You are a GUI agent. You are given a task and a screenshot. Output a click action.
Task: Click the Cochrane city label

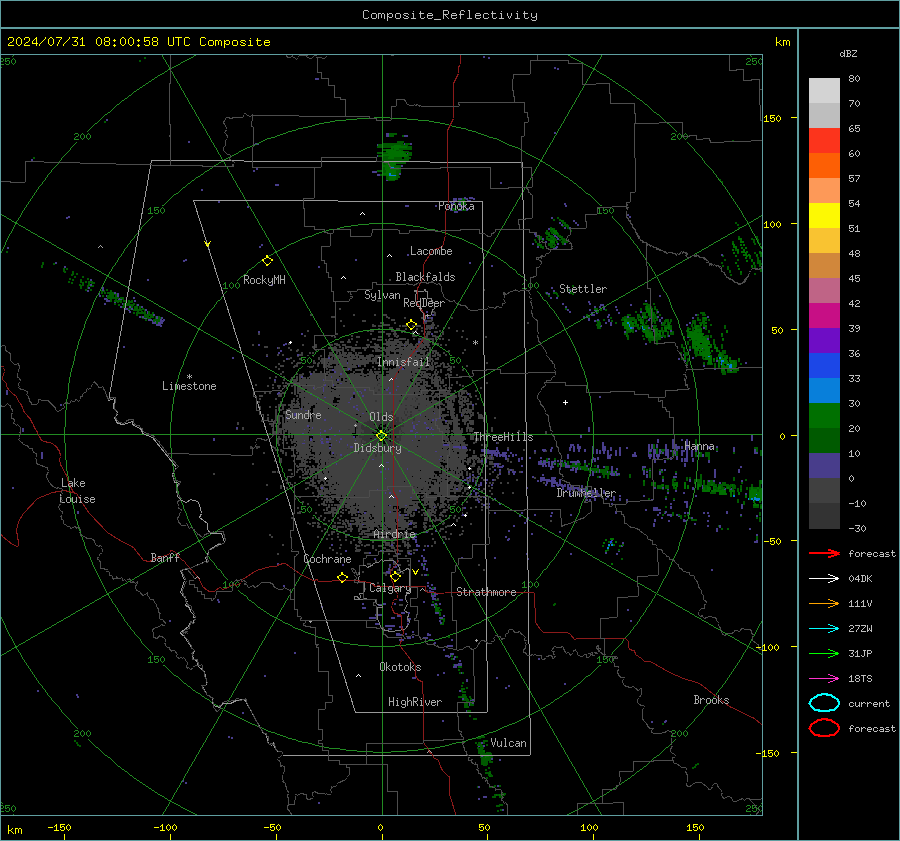[327, 559]
